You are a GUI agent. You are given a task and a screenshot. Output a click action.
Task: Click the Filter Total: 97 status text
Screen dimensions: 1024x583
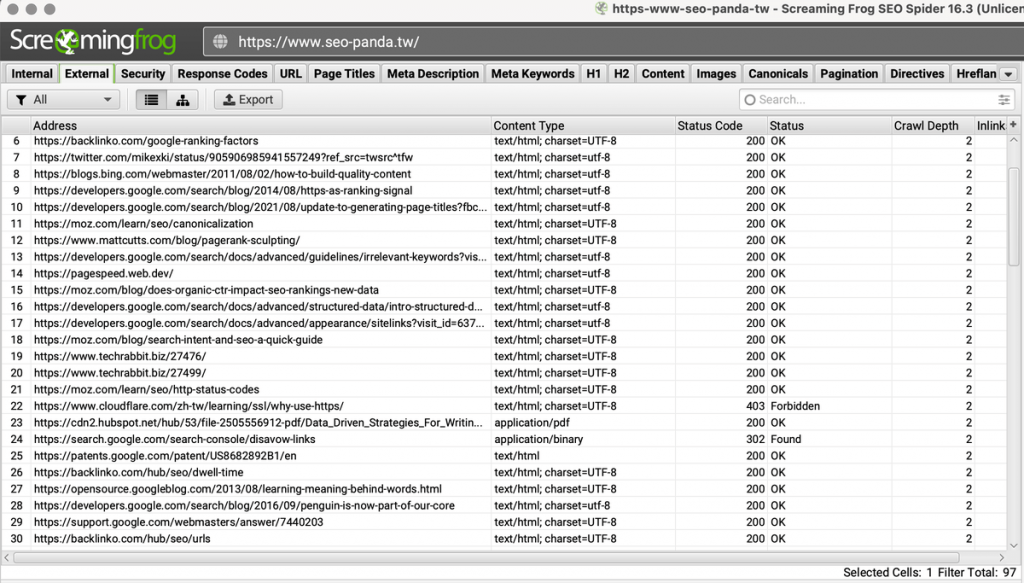pyautogui.click(x=977, y=573)
